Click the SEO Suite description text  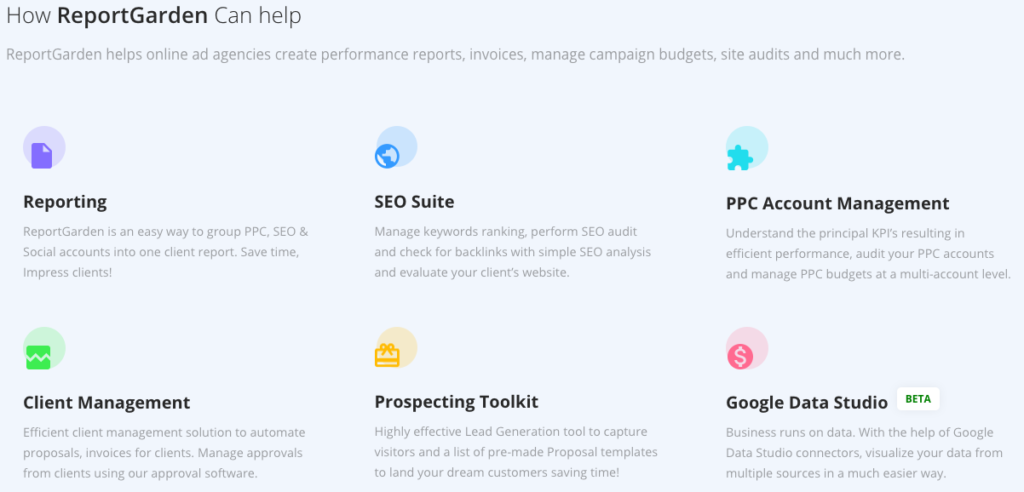coord(513,252)
